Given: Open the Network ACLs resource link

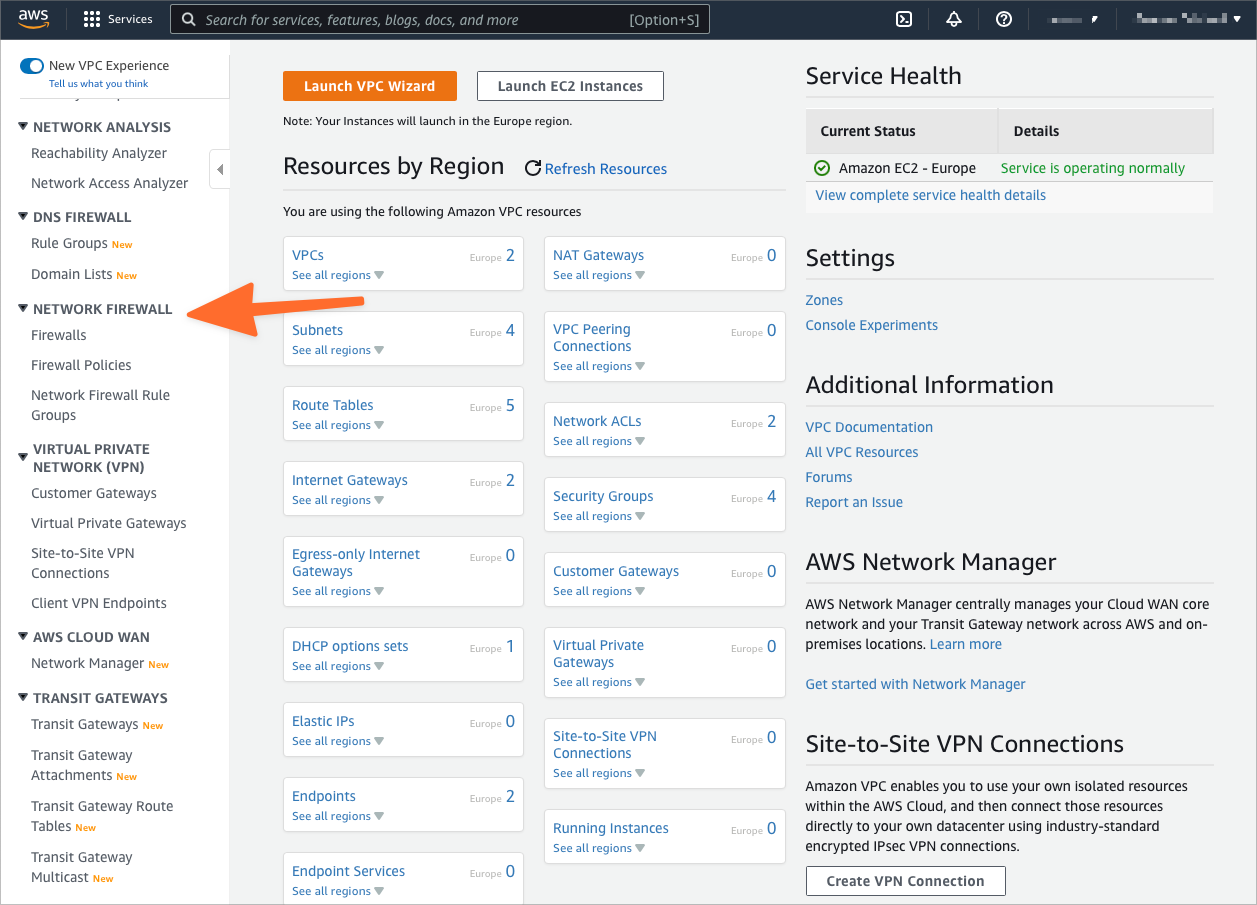Looking at the screenshot, I should (597, 421).
